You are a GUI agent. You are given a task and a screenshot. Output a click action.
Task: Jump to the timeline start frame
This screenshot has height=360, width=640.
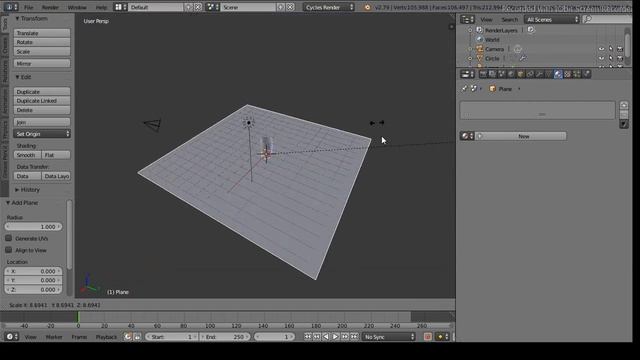[307, 337]
